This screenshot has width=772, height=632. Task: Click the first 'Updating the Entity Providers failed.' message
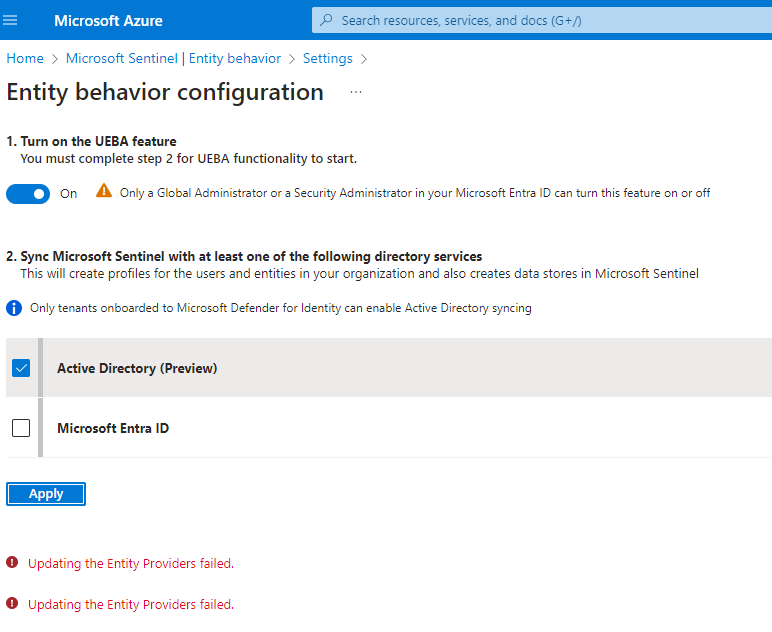(131, 563)
